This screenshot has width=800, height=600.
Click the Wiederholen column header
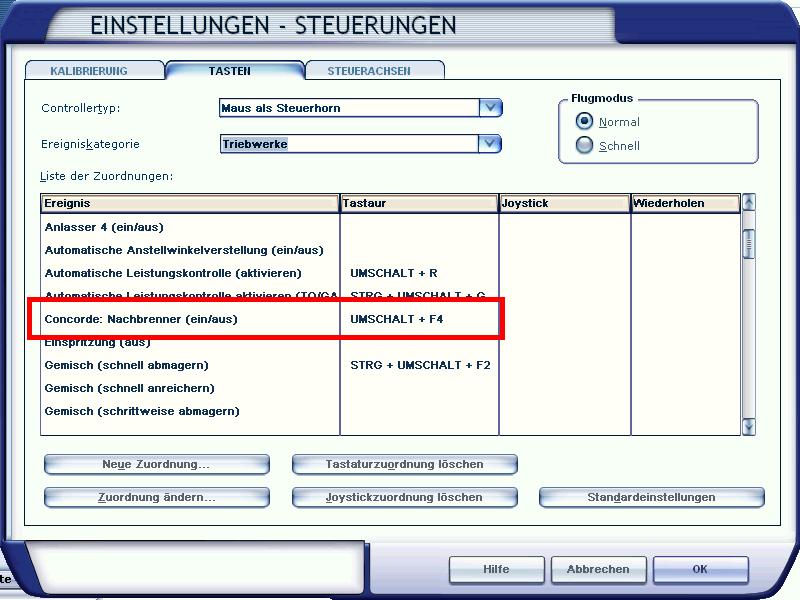click(x=686, y=203)
